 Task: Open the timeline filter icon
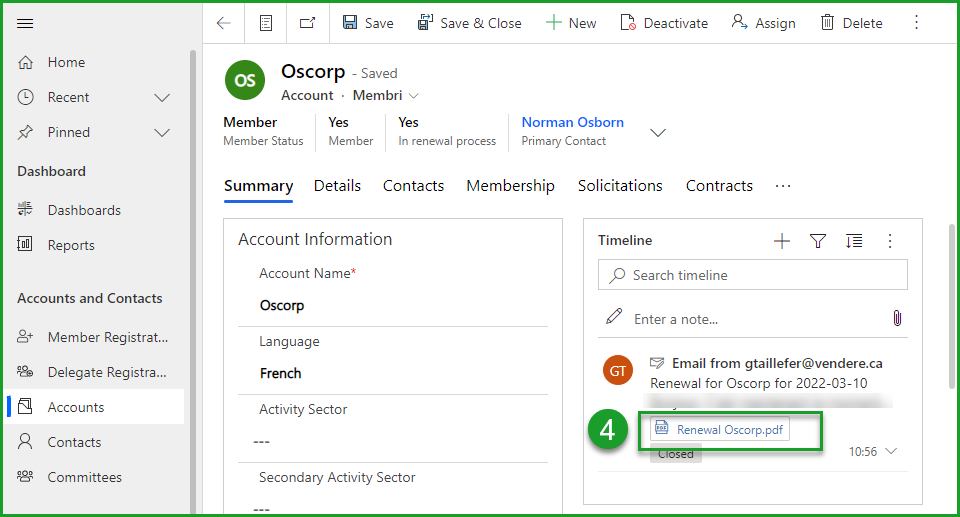[818, 241]
